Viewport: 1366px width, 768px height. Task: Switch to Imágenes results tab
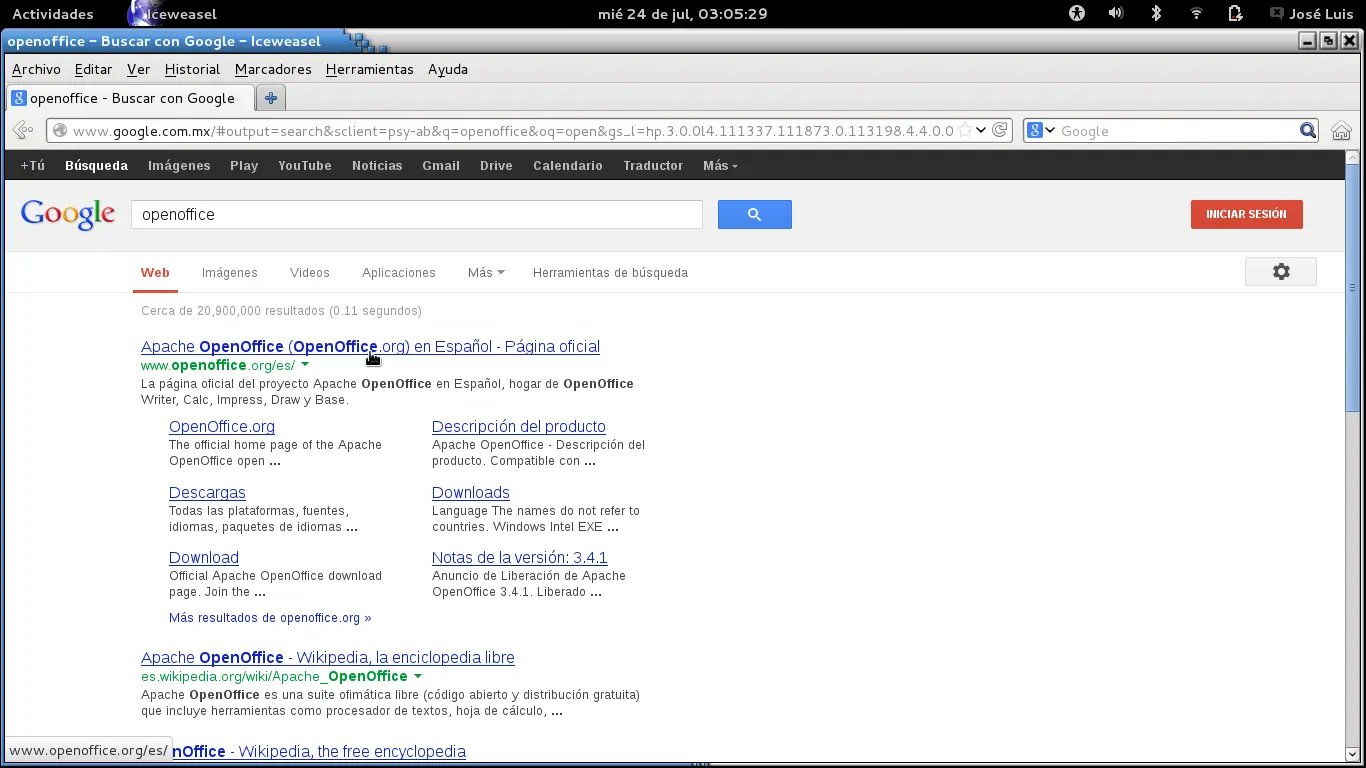click(229, 272)
